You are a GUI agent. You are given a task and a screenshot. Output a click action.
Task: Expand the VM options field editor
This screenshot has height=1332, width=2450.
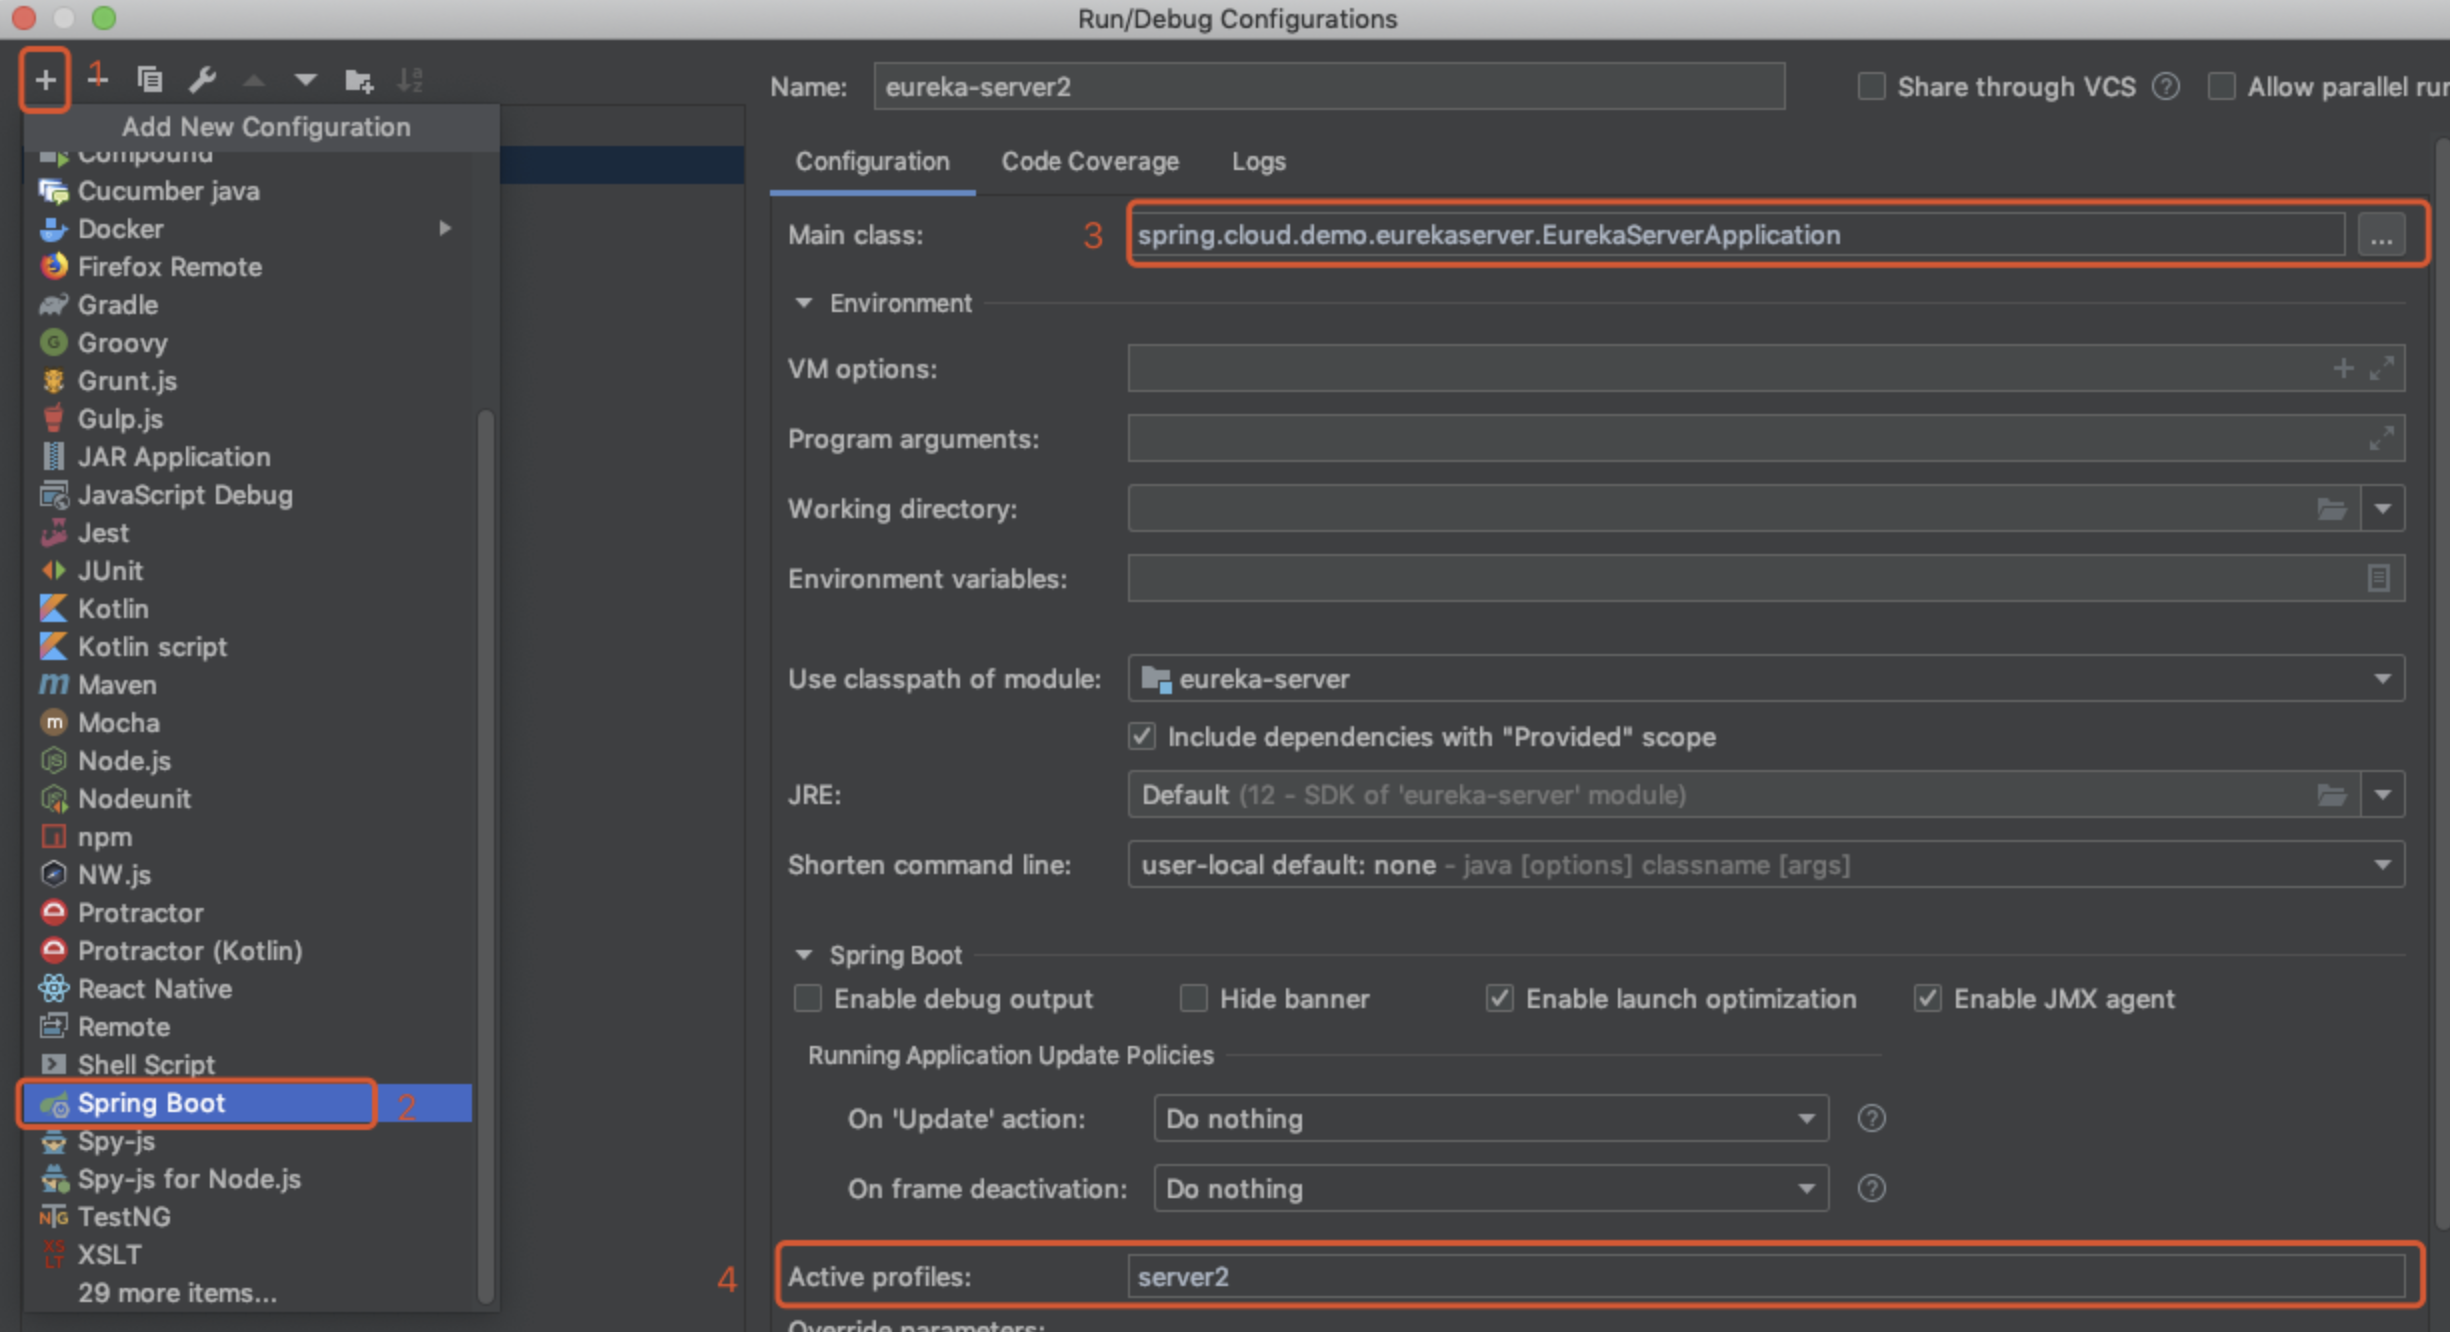pos(2382,368)
